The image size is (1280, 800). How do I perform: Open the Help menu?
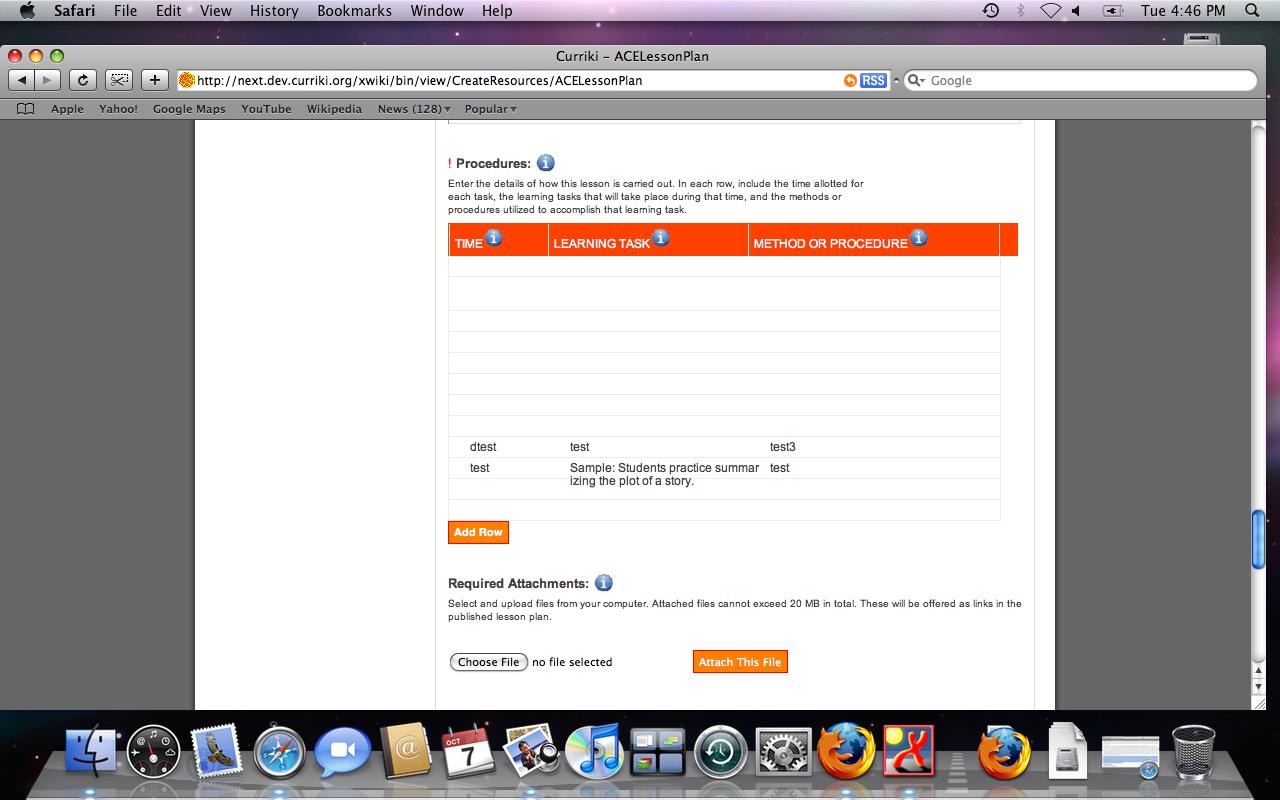[x=497, y=10]
